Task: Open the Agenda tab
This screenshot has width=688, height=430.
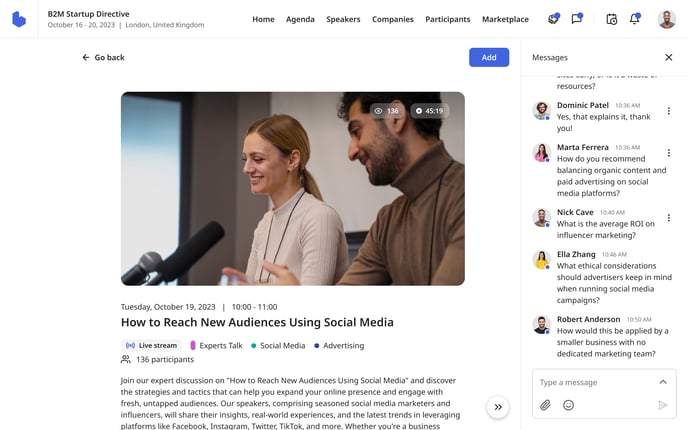Action: 300,19
